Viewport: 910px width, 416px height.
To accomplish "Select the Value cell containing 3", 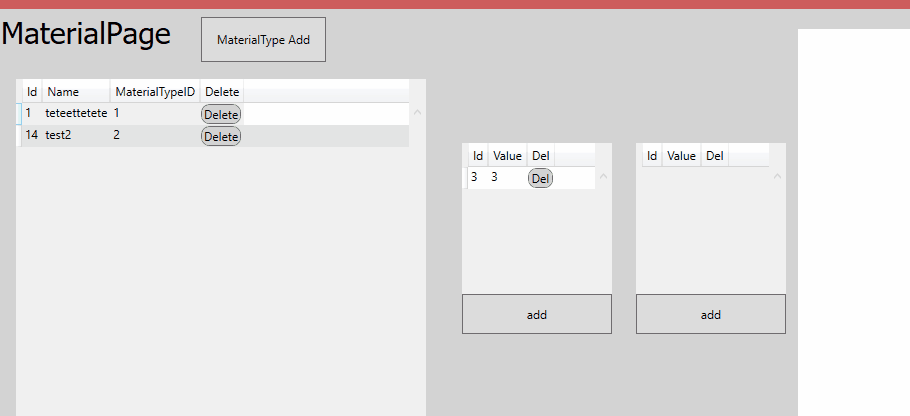I will coord(495,178).
